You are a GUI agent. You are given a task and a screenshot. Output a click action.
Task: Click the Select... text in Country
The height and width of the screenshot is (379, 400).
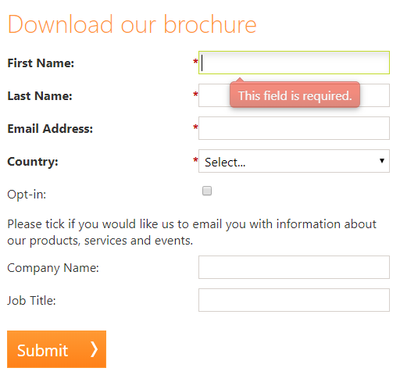[225, 162]
